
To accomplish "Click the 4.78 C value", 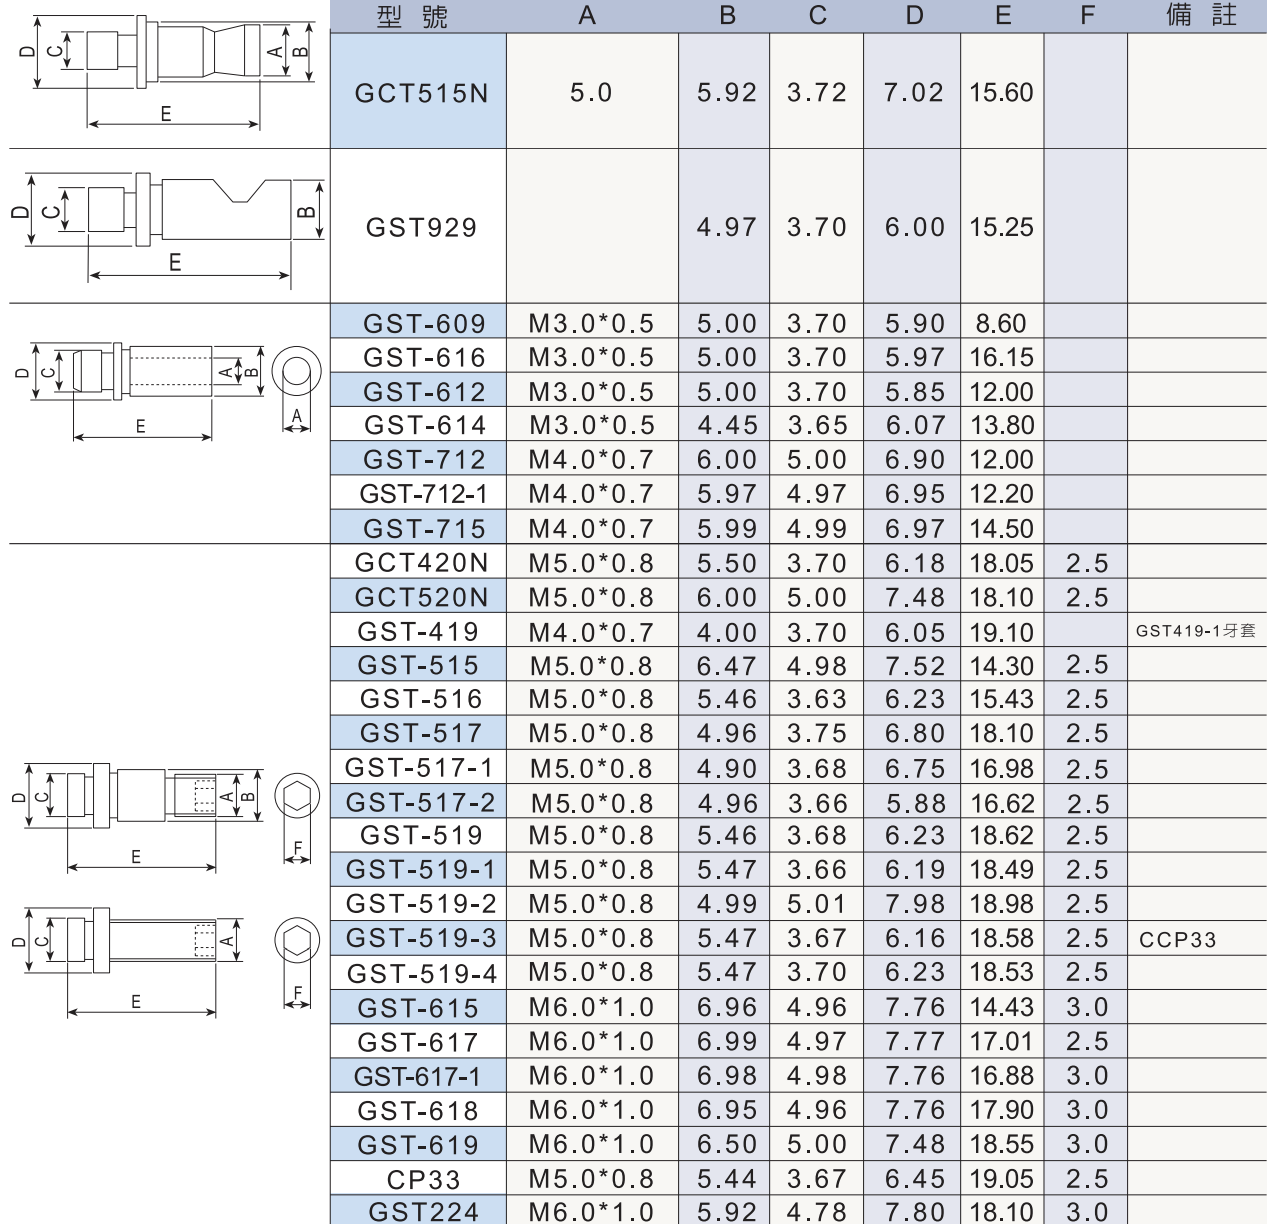I will [x=817, y=1212].
